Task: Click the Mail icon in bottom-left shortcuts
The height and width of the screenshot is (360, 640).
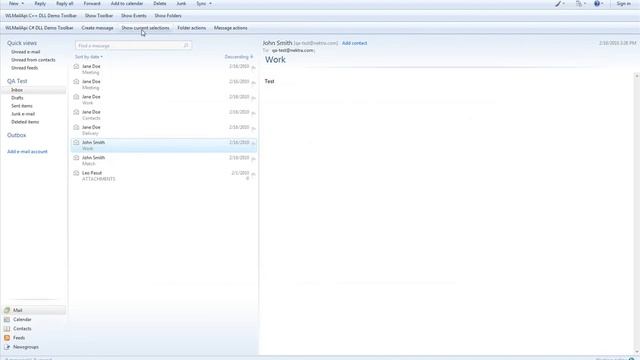Action: pyautogui.click(x=7, y=310)
